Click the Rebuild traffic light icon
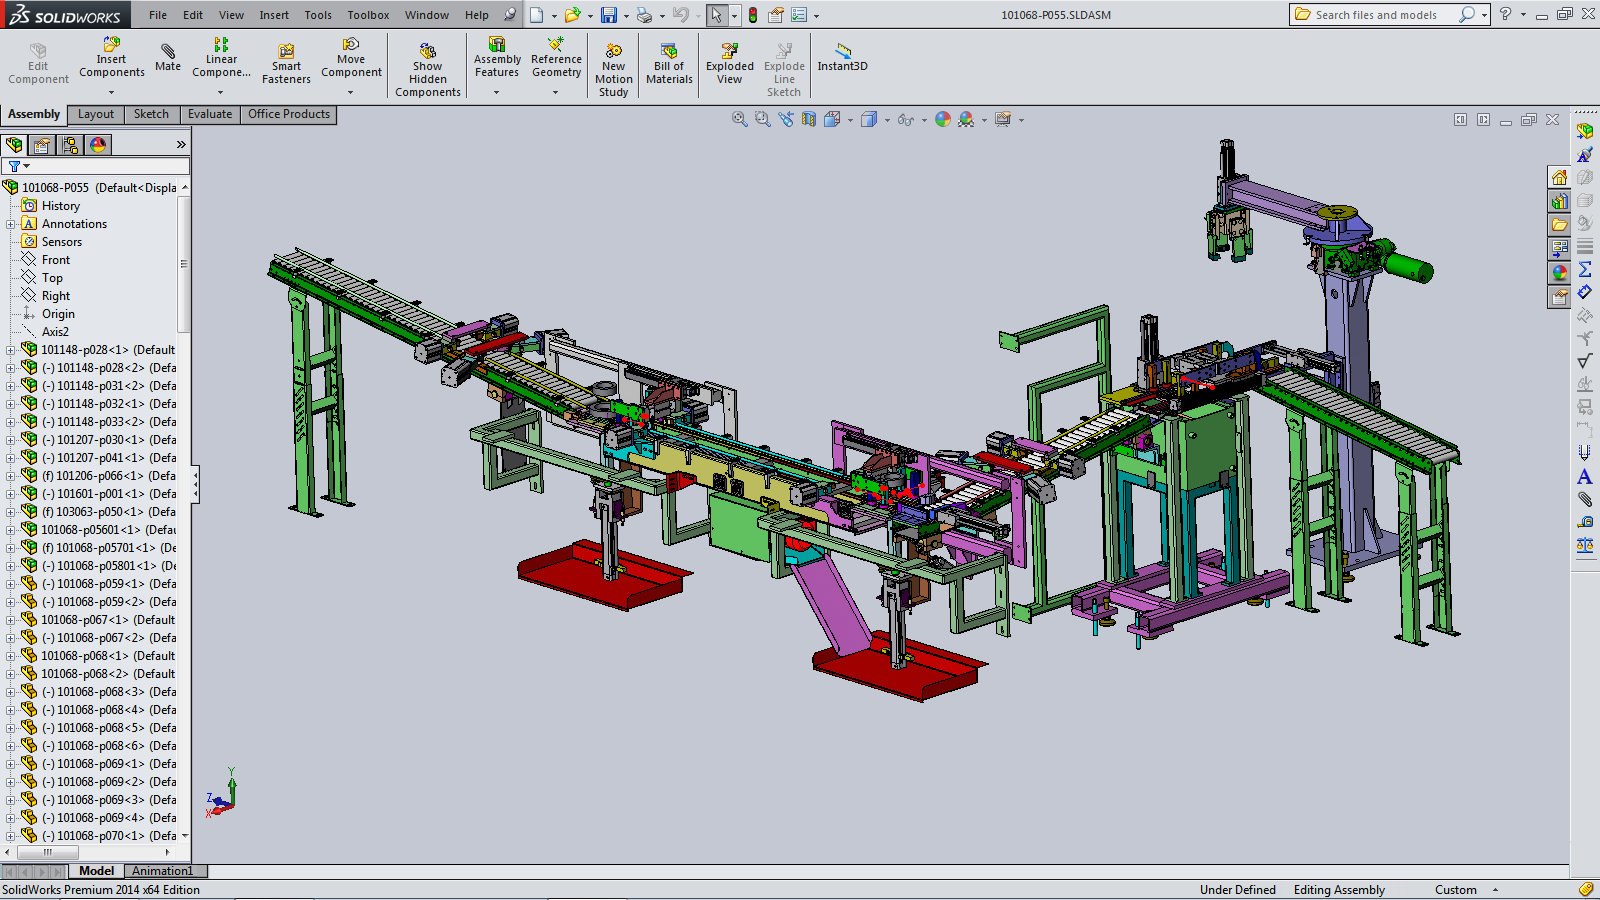This screenshot has height=900, width=1600. 753,15
